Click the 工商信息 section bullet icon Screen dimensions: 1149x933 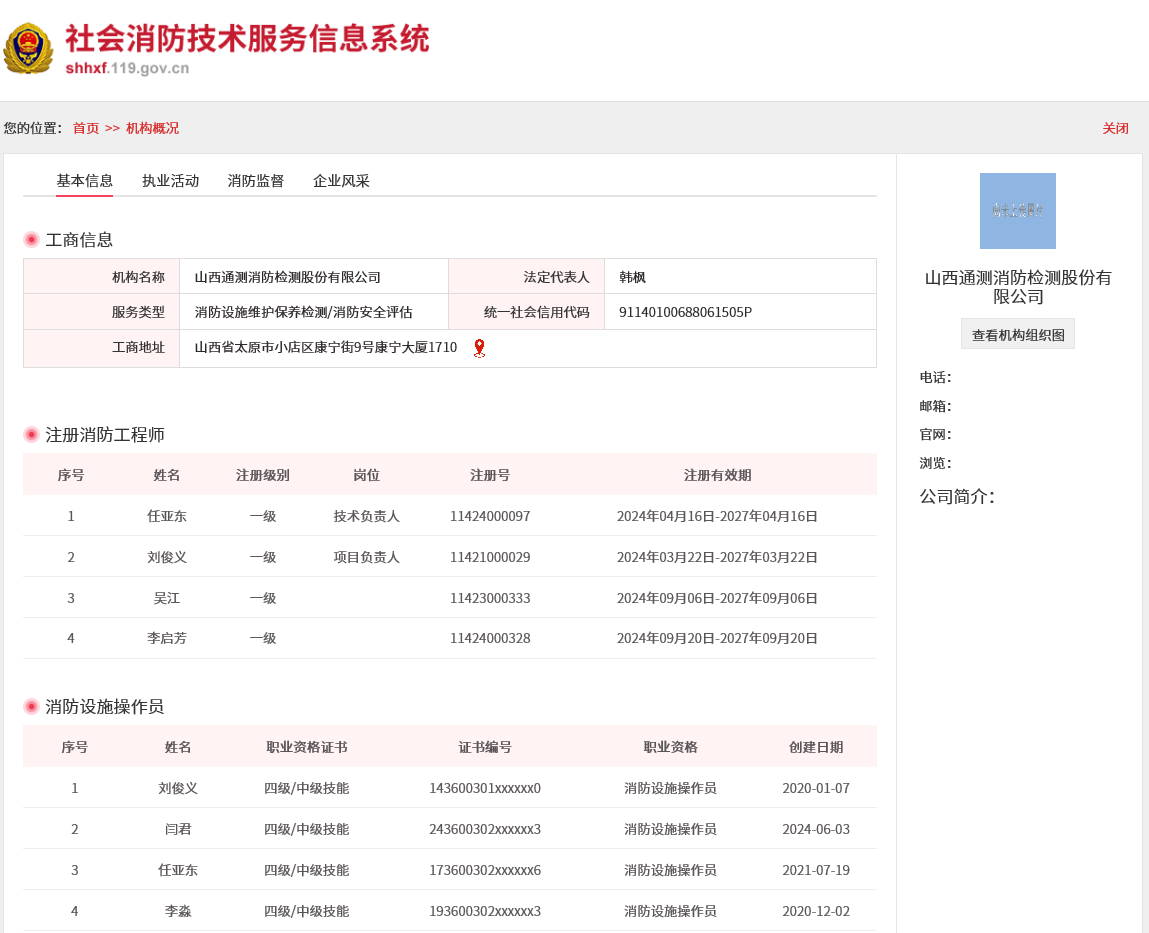(32, 240)
